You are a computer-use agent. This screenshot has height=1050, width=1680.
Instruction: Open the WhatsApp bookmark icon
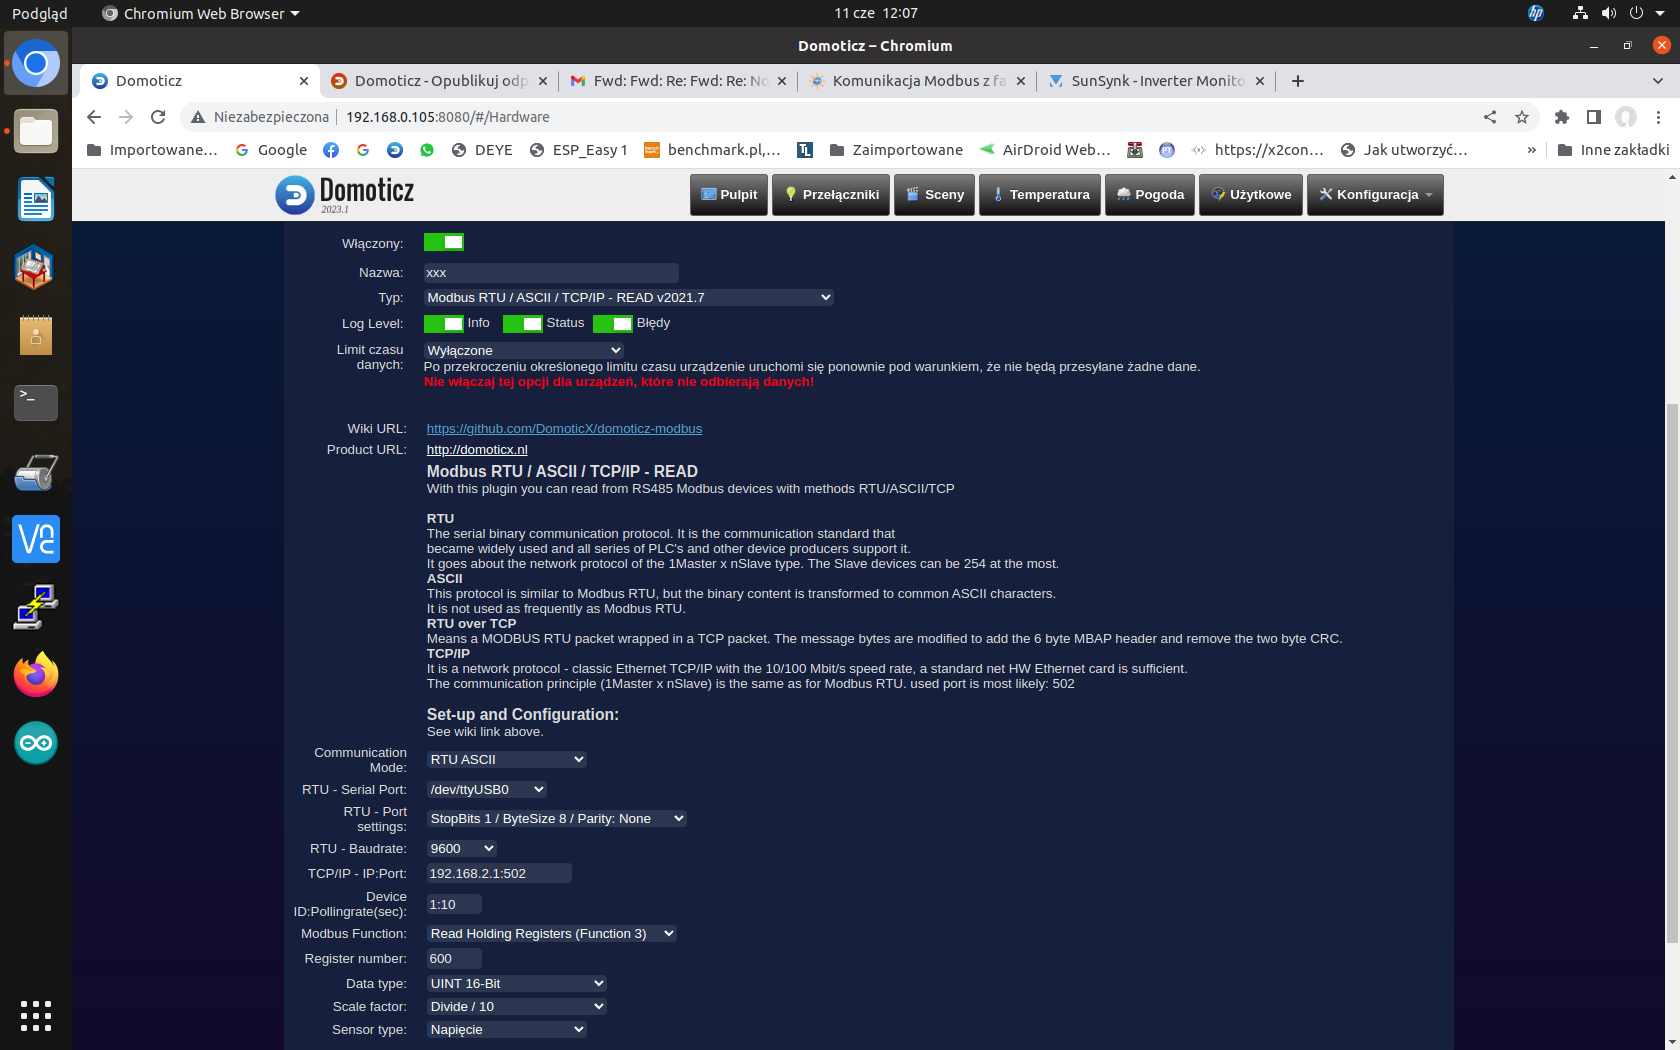[x=427, y=150]
